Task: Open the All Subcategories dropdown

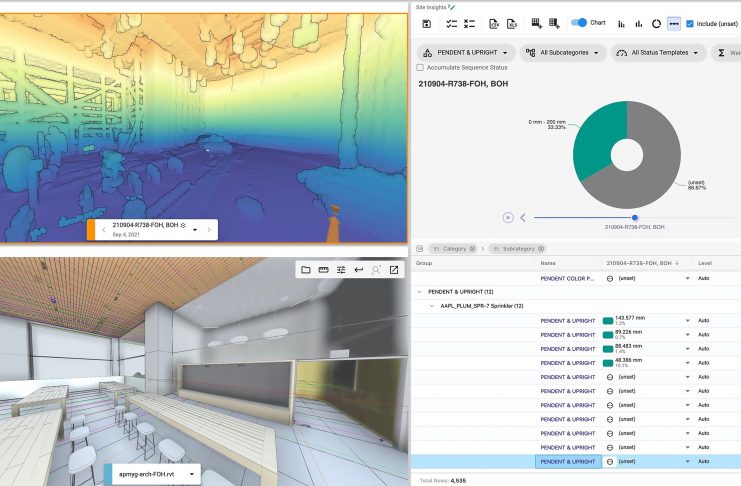Action: click(x=564, y=52)
